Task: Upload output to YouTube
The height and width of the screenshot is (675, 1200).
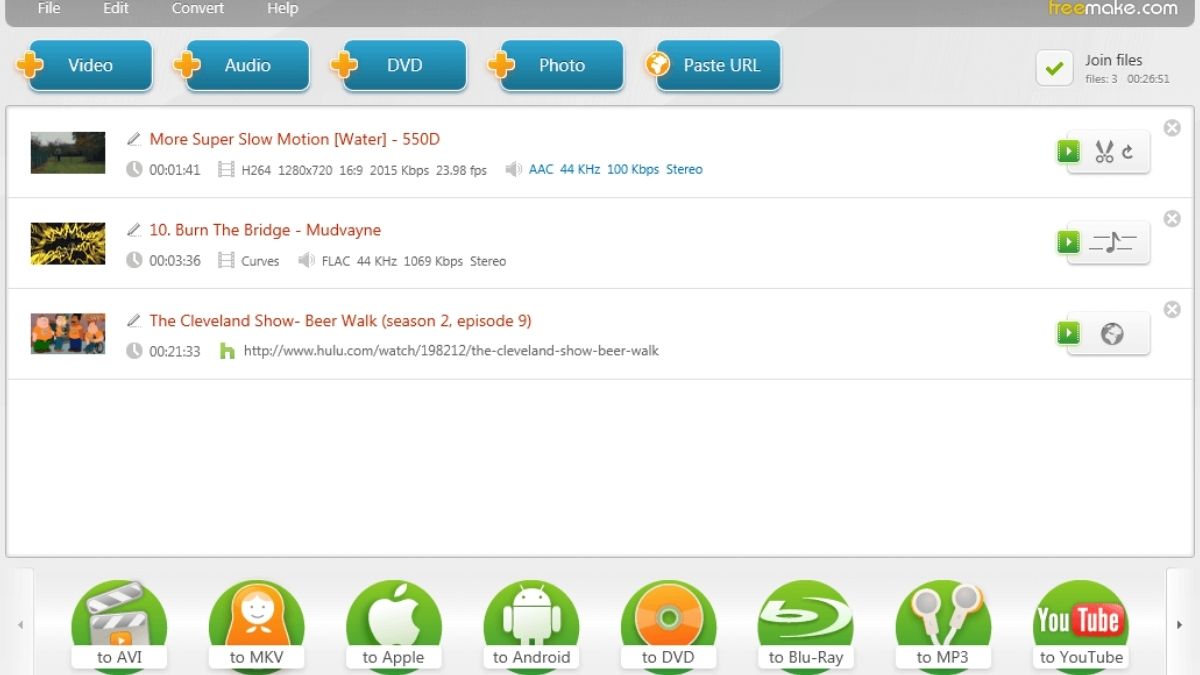Action: (x=1081, y=627)
